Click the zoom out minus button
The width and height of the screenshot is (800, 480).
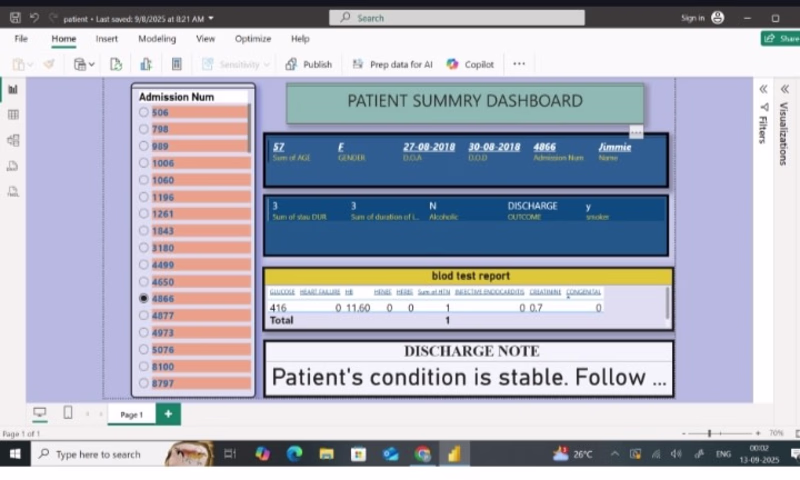pos(684,433)
